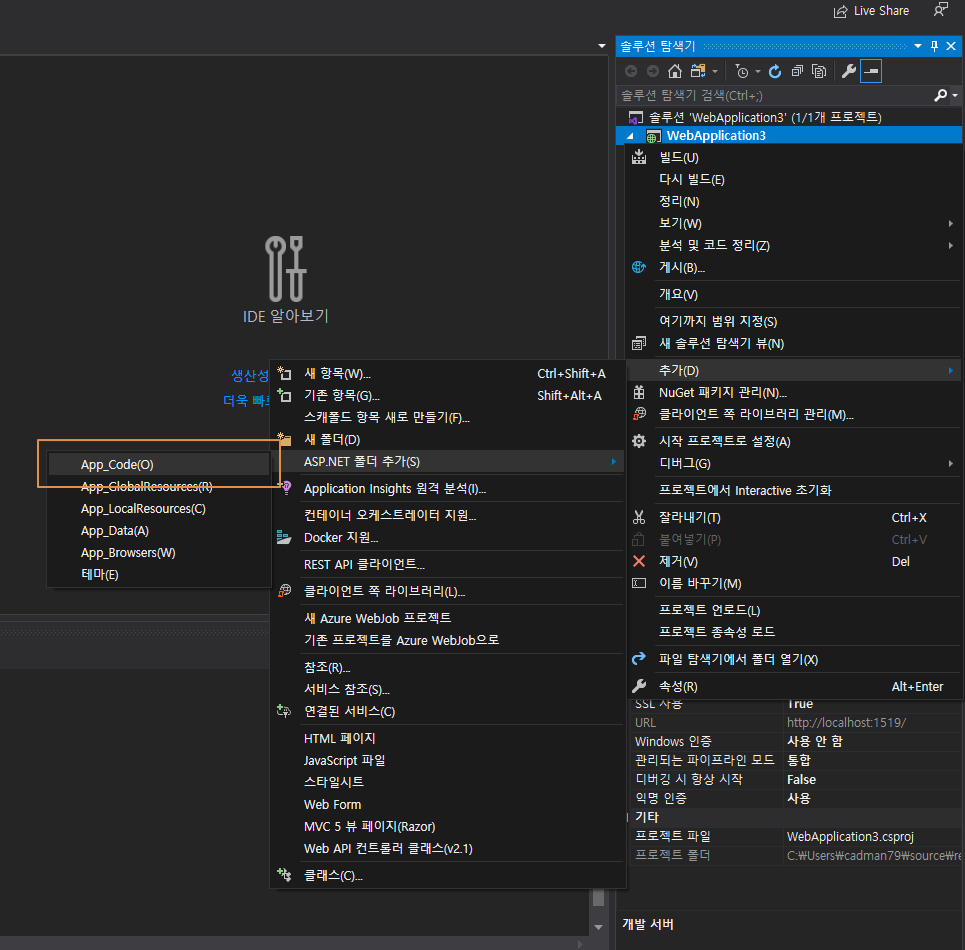Choose 빌드(U) from the context menu

coord(793,158)
